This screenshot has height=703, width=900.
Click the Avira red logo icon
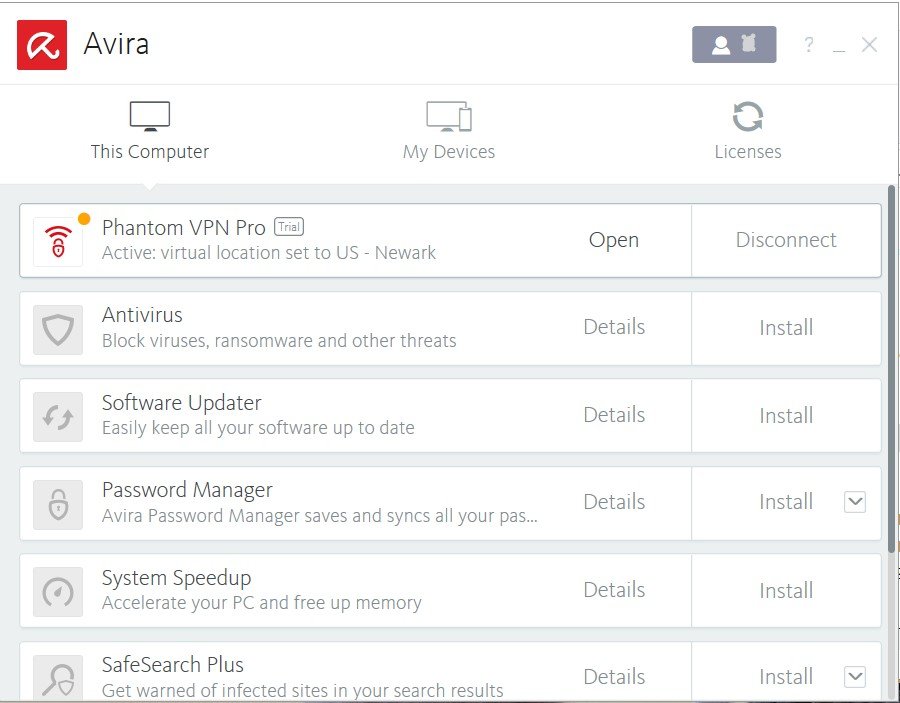pos(42,45)
